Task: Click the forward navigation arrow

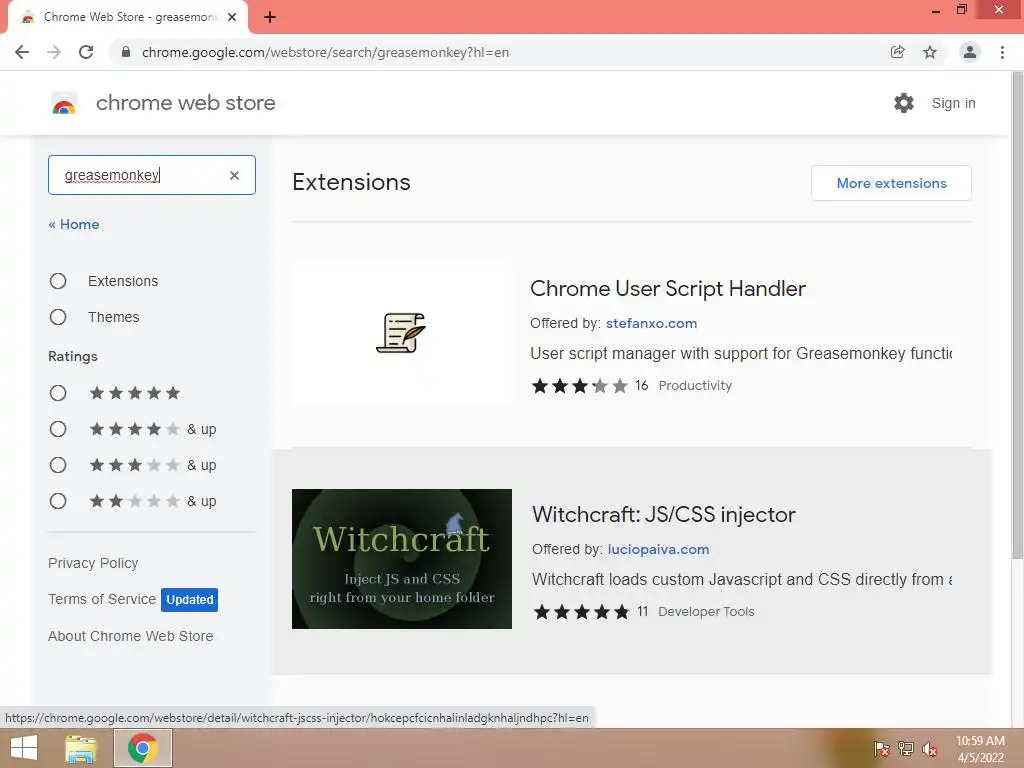Action: point(54,52)
